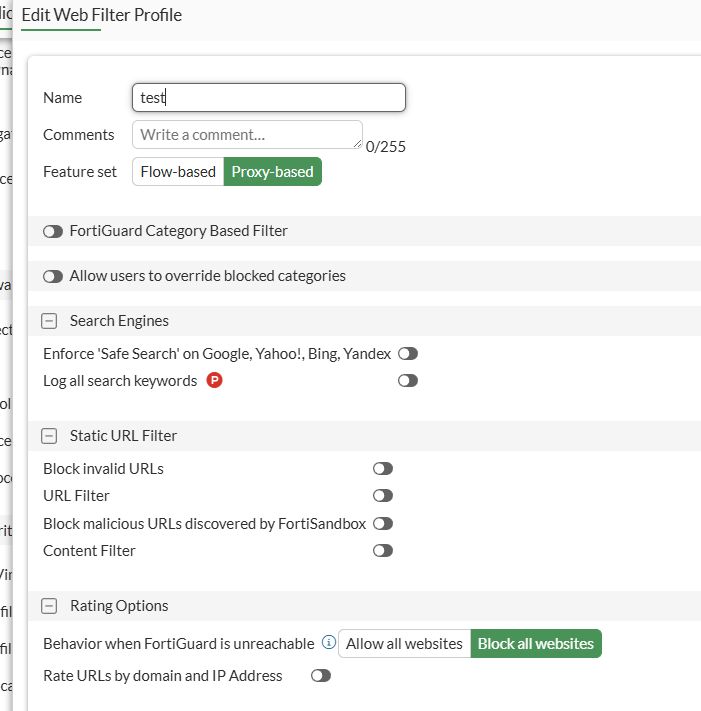
Task: Select Proxy-based feature set
Action: pyautogui.click(x=272, y=172)
